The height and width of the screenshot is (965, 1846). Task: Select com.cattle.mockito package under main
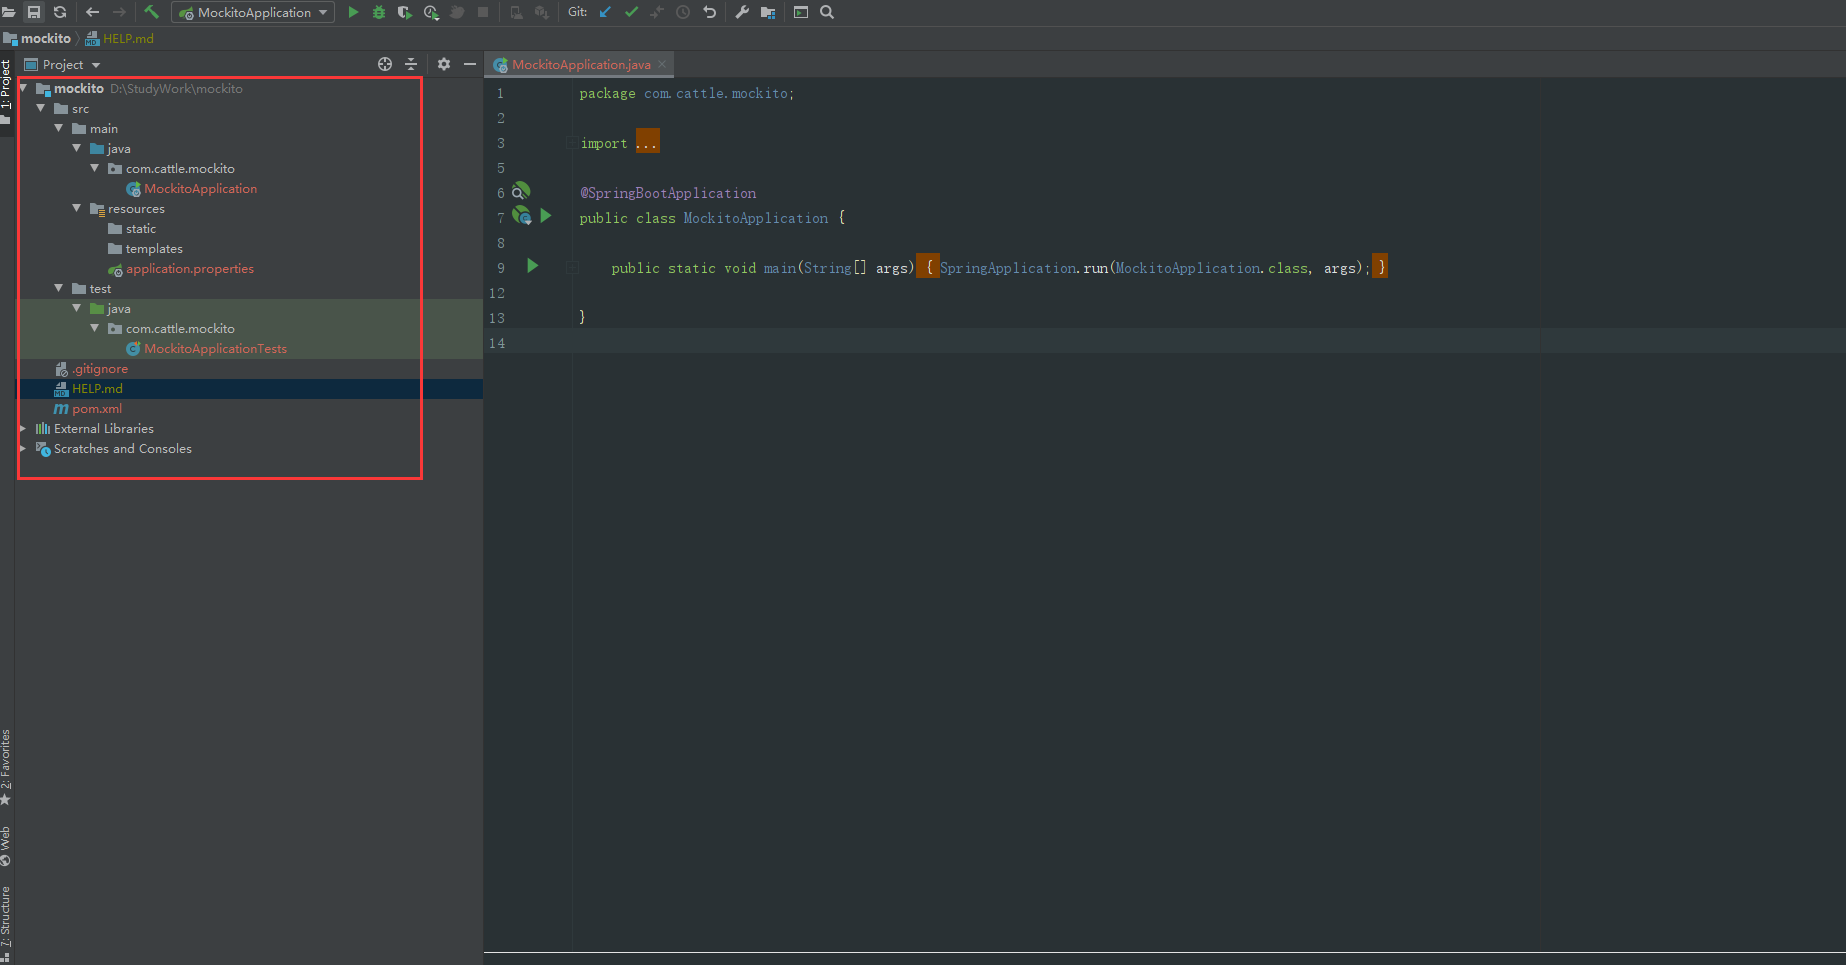tap(180, 168)
